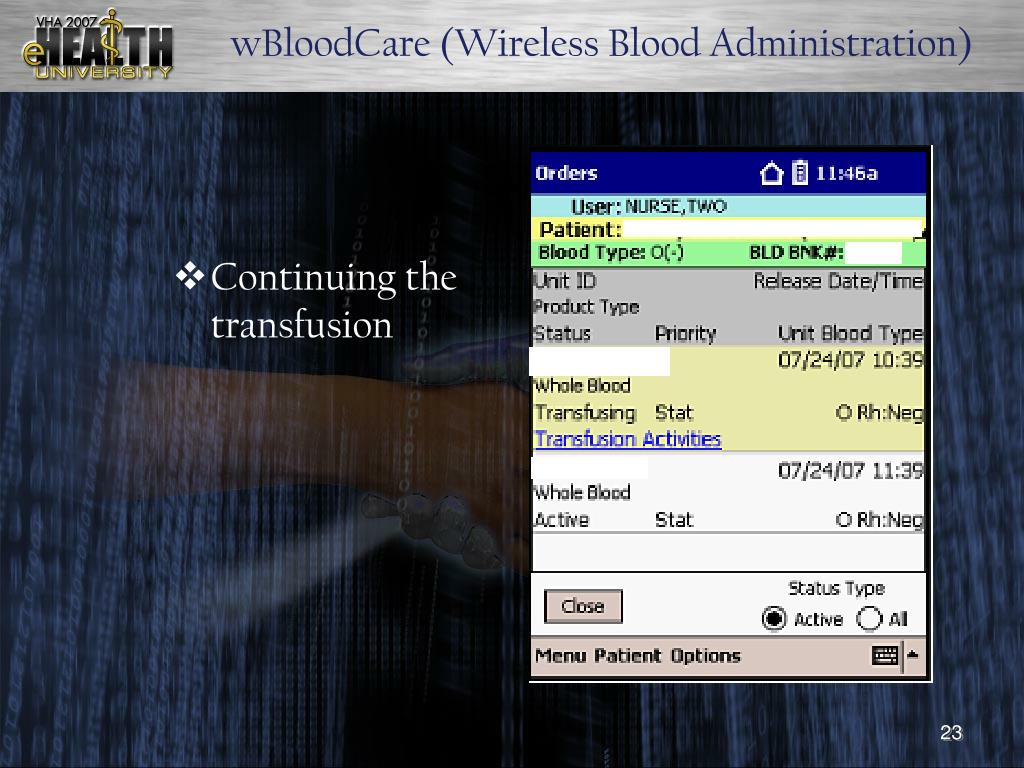Image resolution: width=1024 pixels, height=768 pixels.
Task: Click the Product Type header label
Action: (x=586, y=307)
